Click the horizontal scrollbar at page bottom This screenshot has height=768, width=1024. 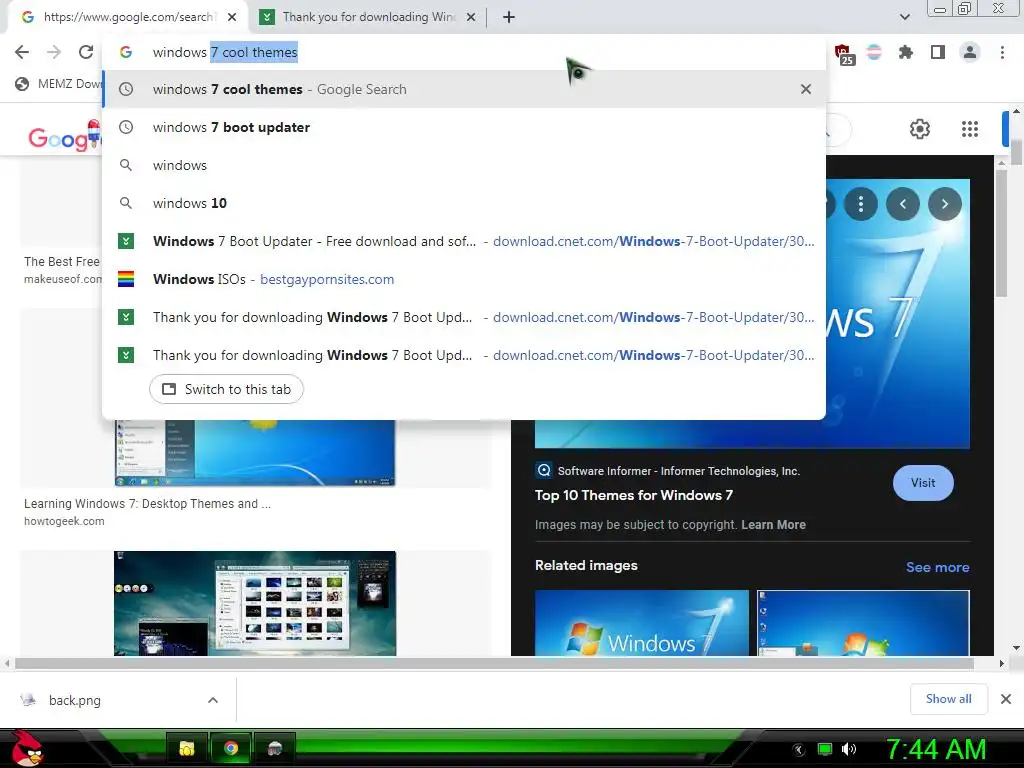point(494,664)
